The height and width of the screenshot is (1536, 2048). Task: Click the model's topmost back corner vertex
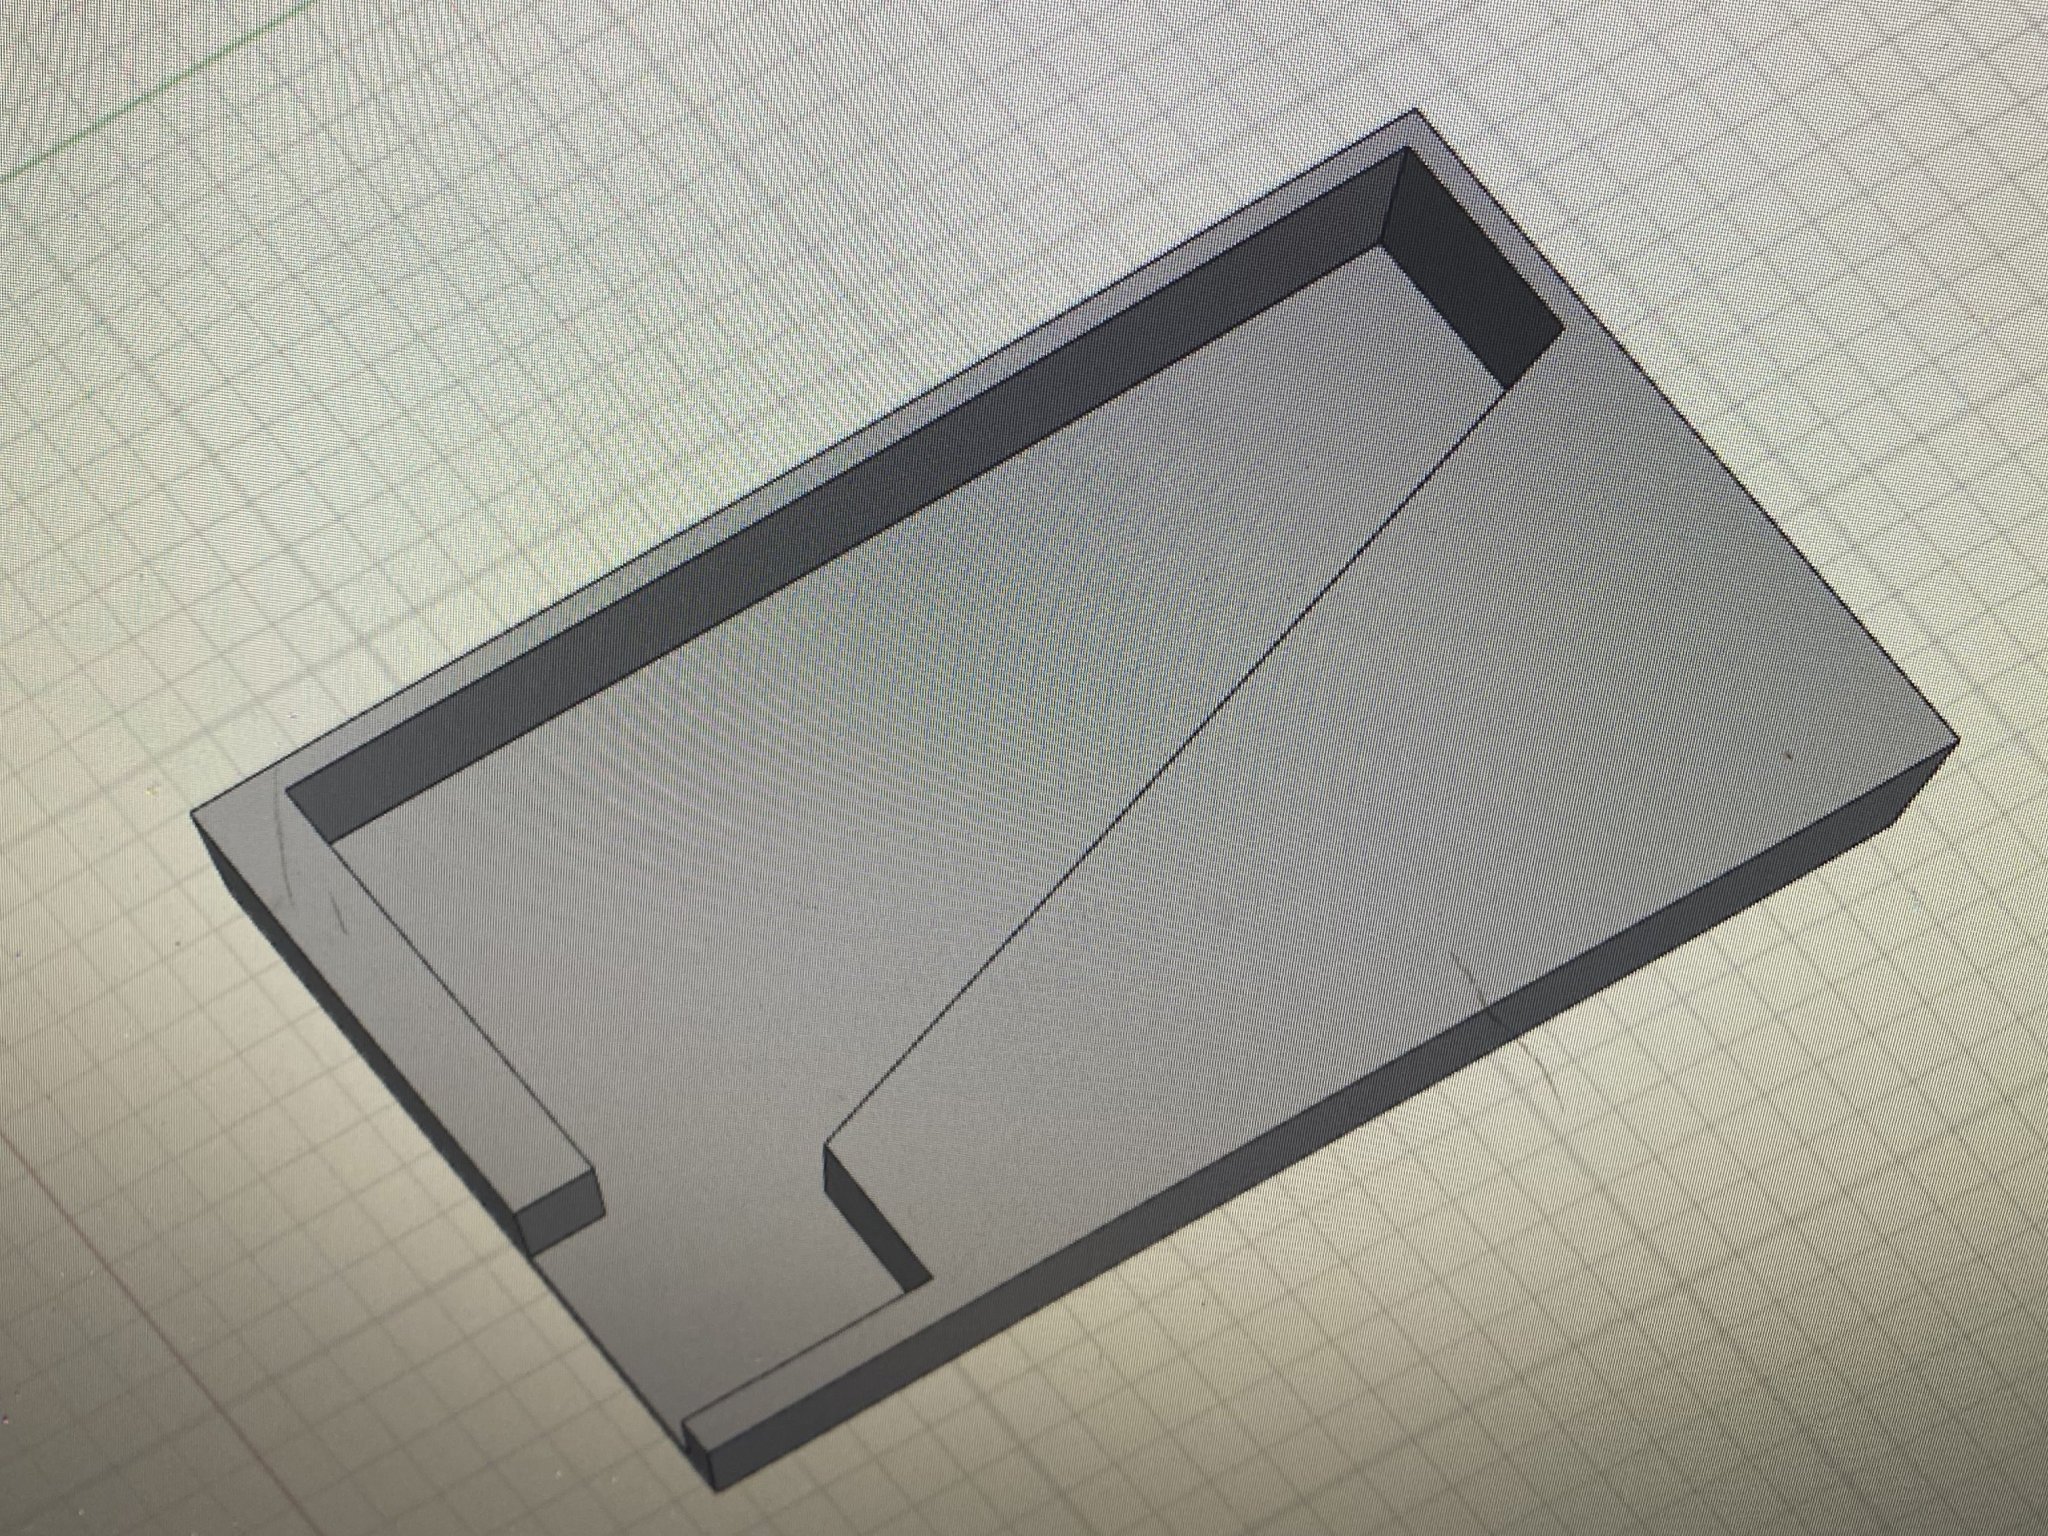[1415, 110]
